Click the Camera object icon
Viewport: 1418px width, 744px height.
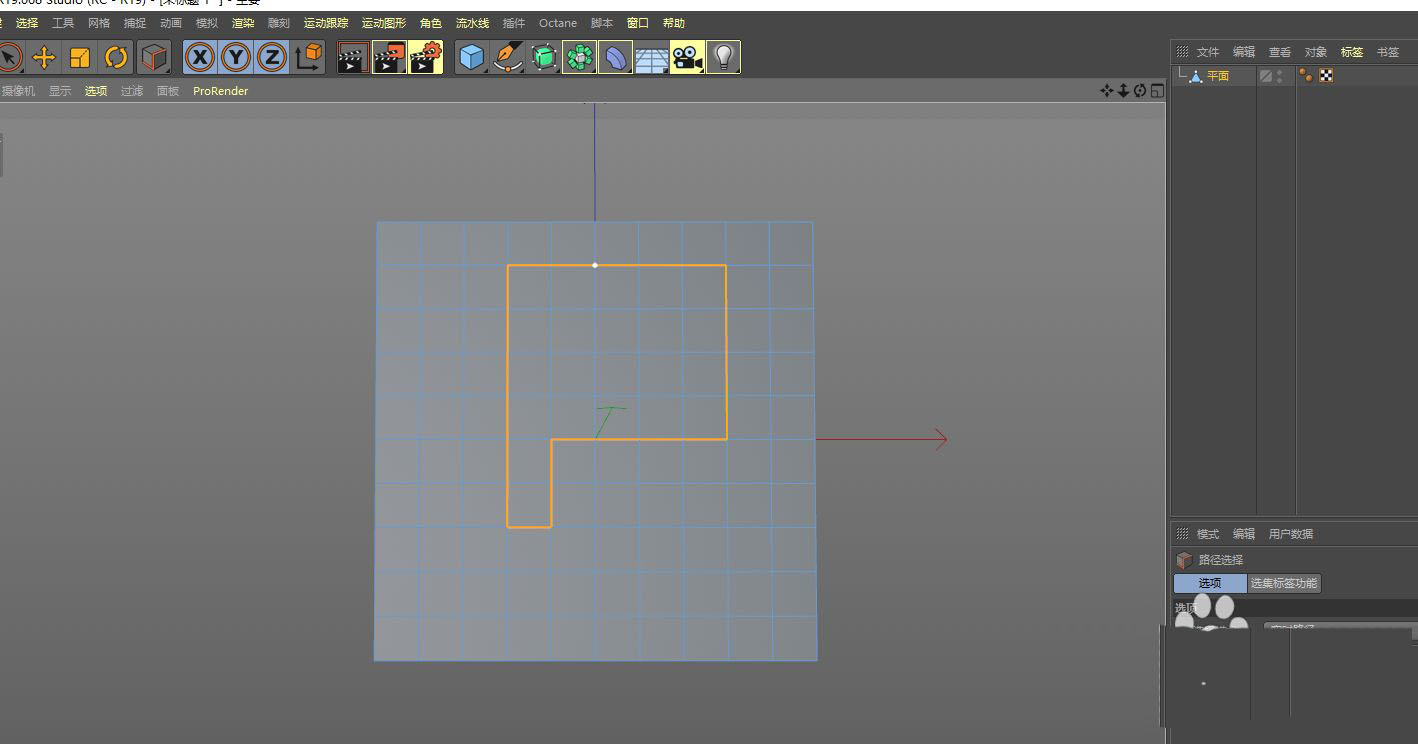pos(686,58)
